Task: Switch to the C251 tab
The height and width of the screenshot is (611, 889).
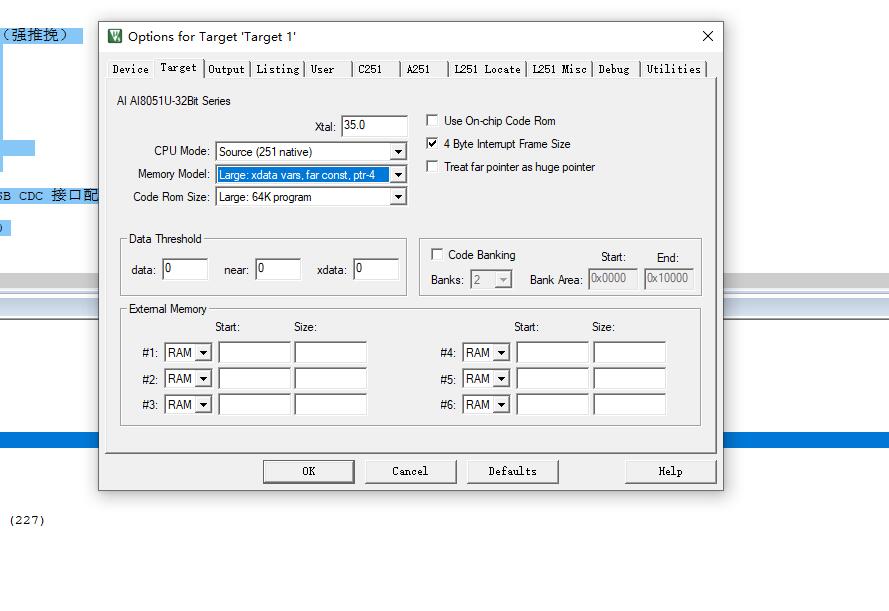Action: (370, 69)
